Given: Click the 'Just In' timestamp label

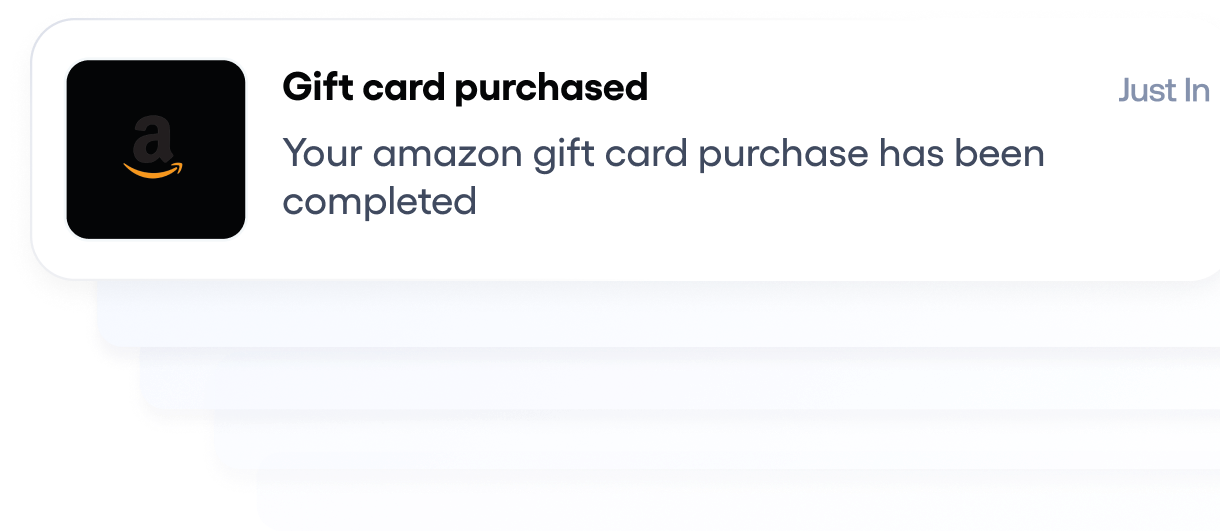Looking at the screenshot, I should click(1164, 90).
